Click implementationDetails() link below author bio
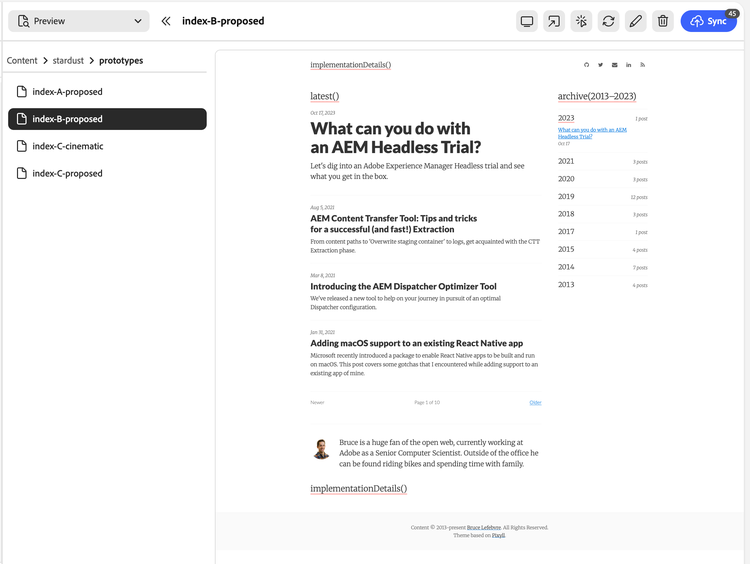 click(359, 488)
